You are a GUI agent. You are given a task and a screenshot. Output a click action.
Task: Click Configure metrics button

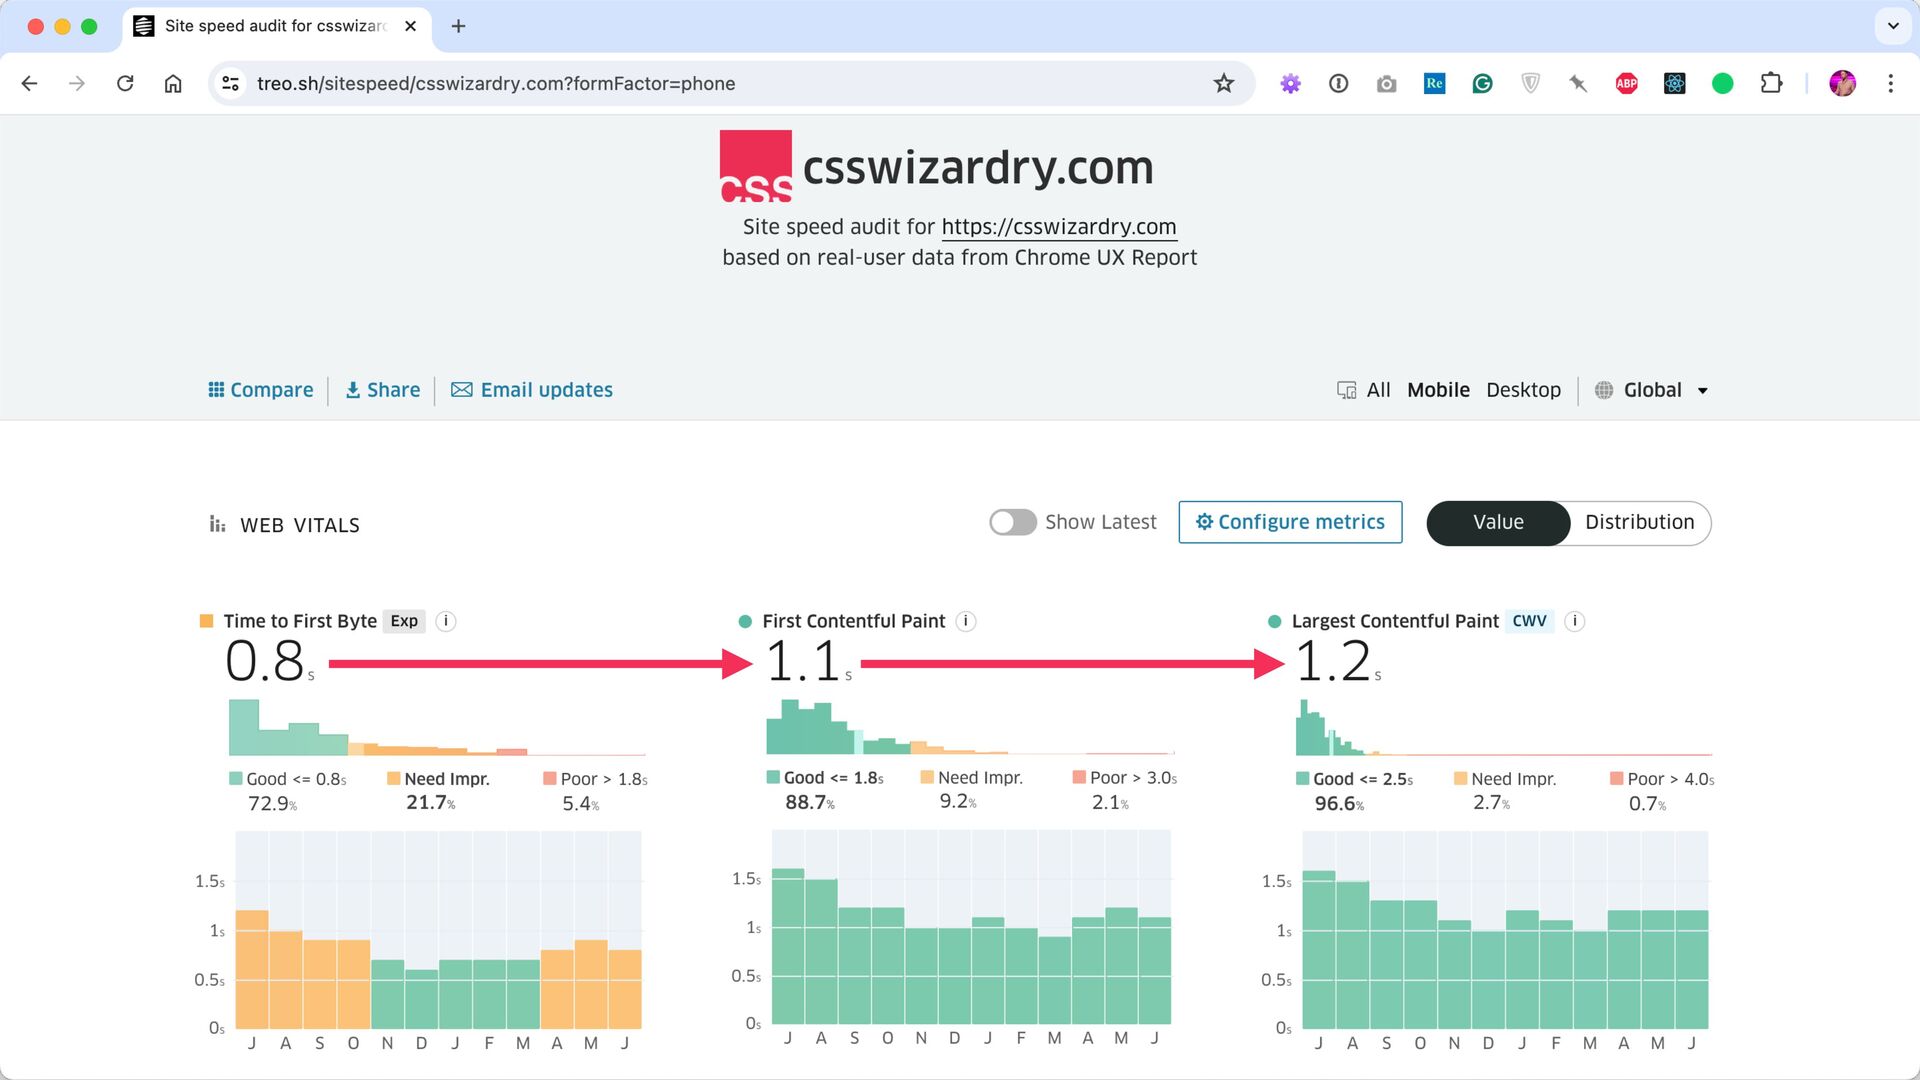pyautogui.click(x=1290, y=522)
